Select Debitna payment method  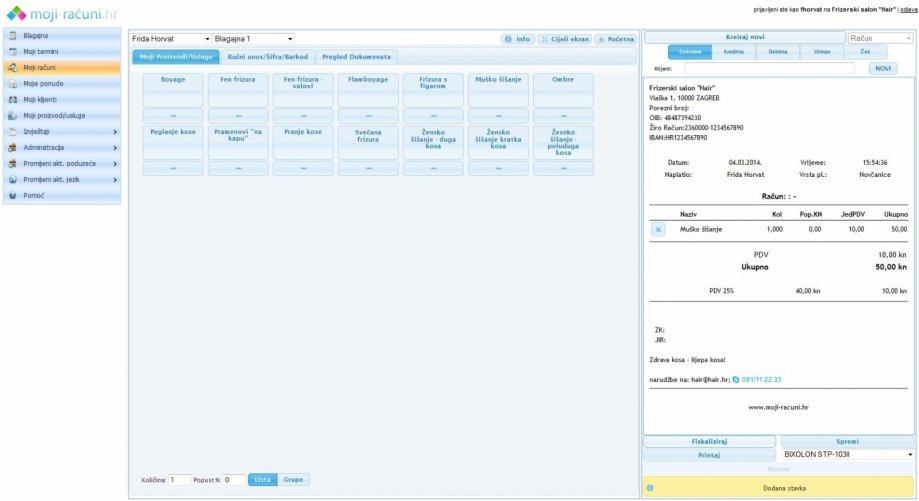pyautogui.click(x=778, y=52)
